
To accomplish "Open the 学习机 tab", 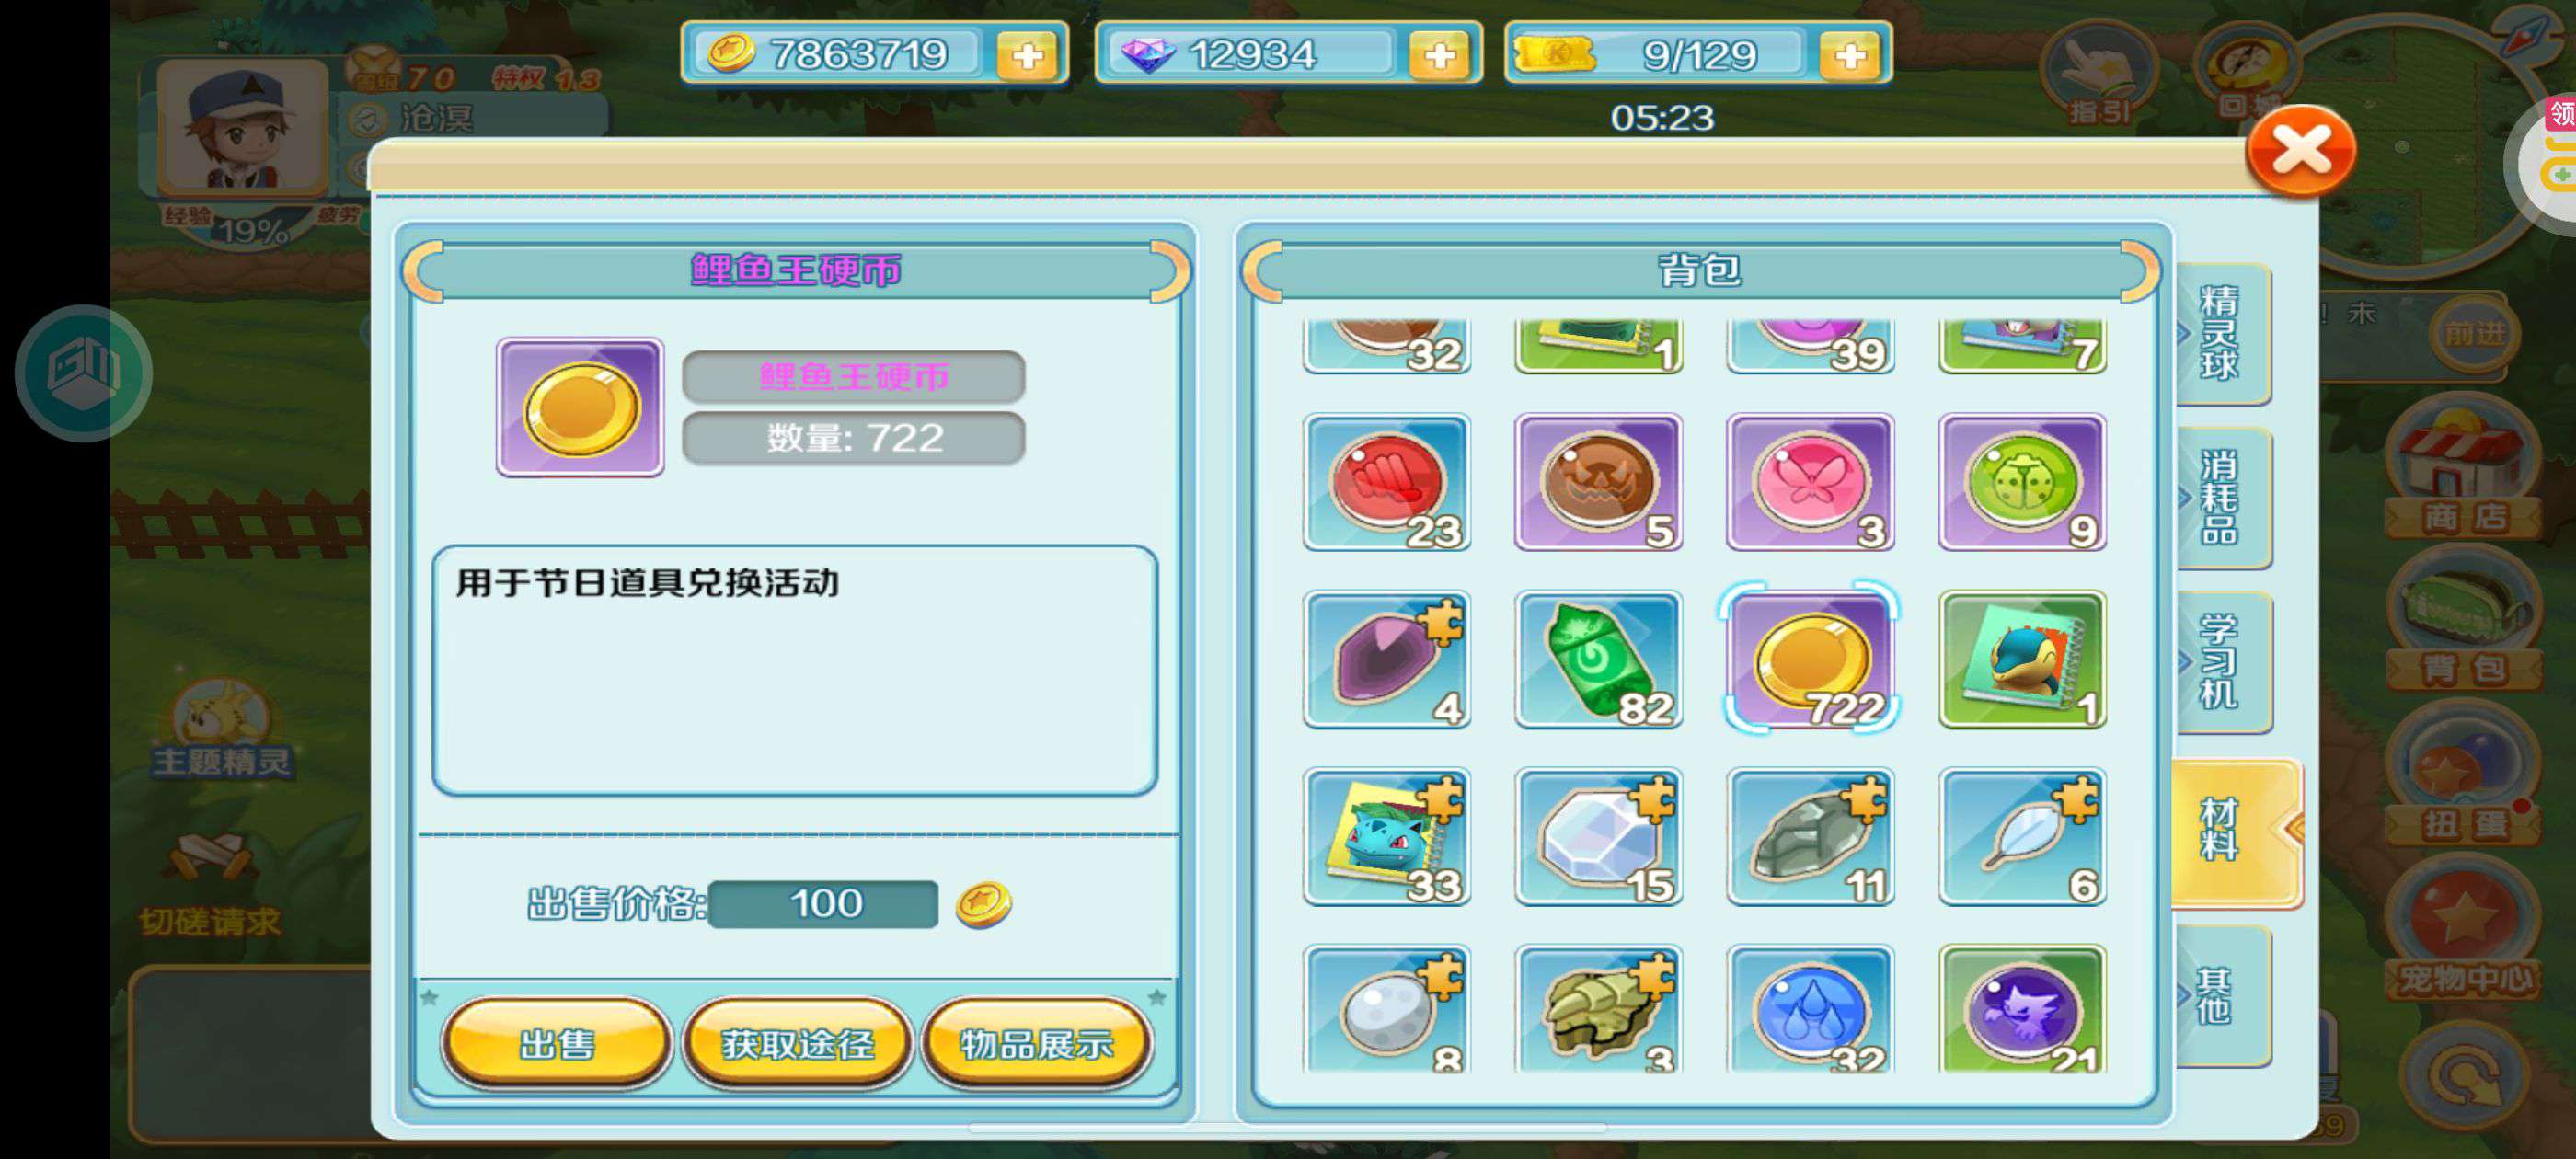I will 2221,661.
